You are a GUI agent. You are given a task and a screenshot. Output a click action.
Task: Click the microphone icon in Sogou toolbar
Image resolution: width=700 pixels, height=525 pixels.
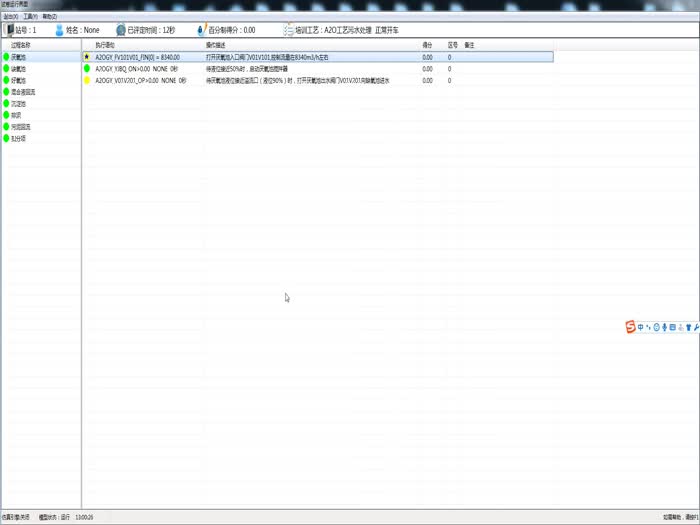click(664, 327)
